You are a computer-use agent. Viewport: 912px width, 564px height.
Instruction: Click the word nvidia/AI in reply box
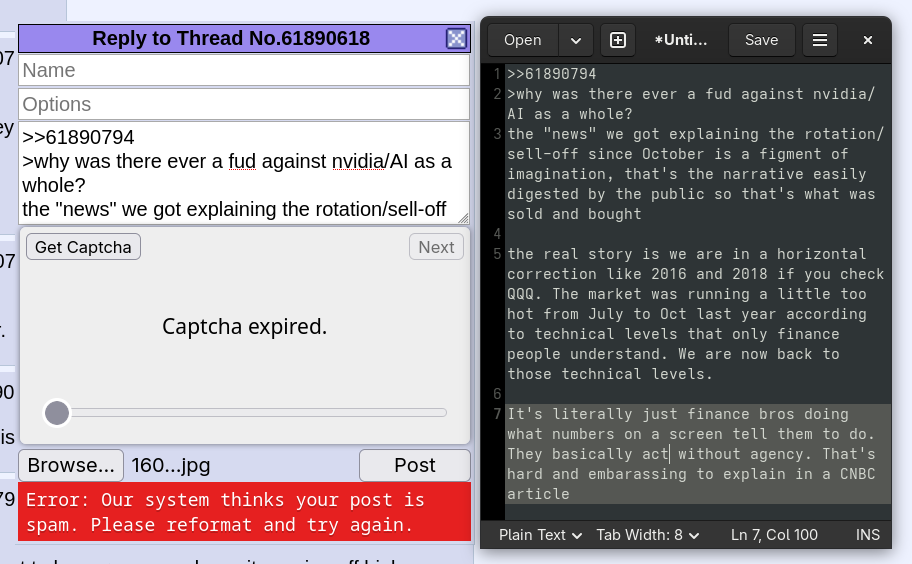[370, 161]
